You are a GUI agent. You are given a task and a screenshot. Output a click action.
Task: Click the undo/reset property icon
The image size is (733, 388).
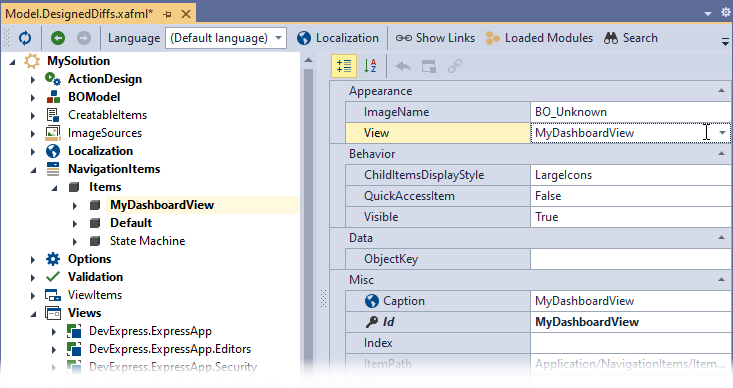tap(403, 66)
